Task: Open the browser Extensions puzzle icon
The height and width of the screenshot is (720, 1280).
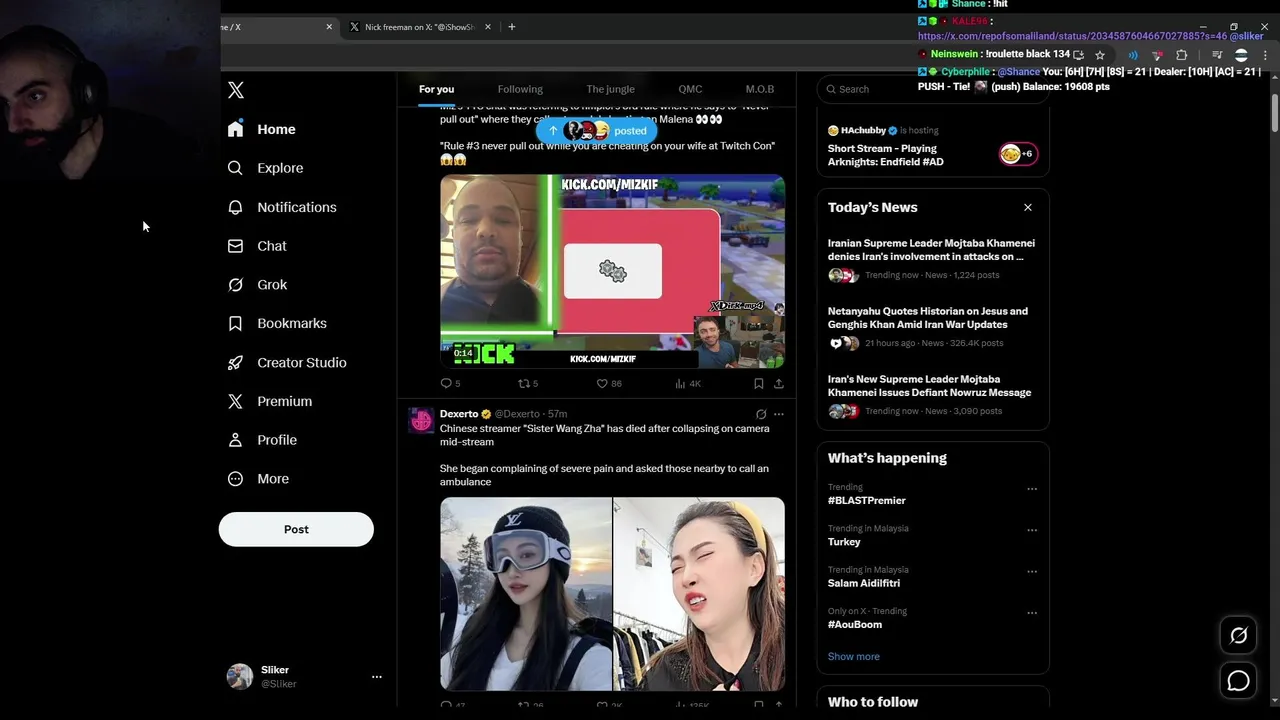Action: coord(1181,55)
